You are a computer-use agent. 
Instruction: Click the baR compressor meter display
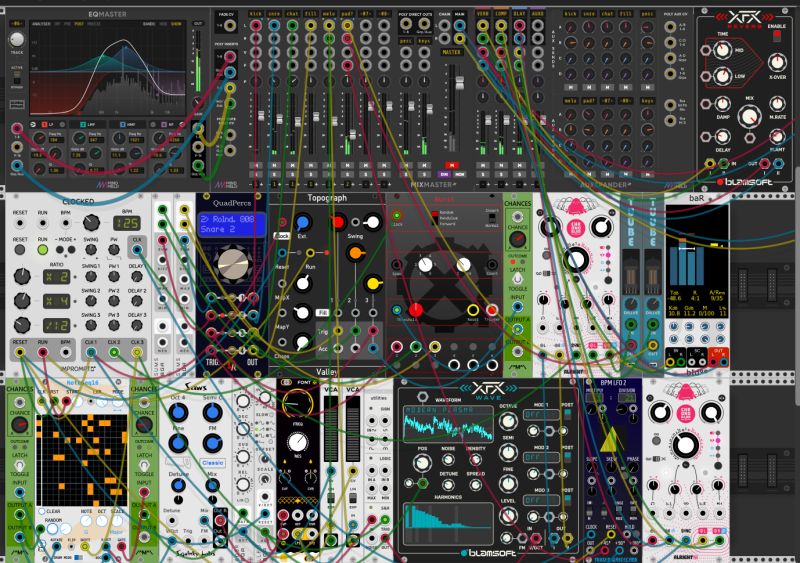[697, 261]
